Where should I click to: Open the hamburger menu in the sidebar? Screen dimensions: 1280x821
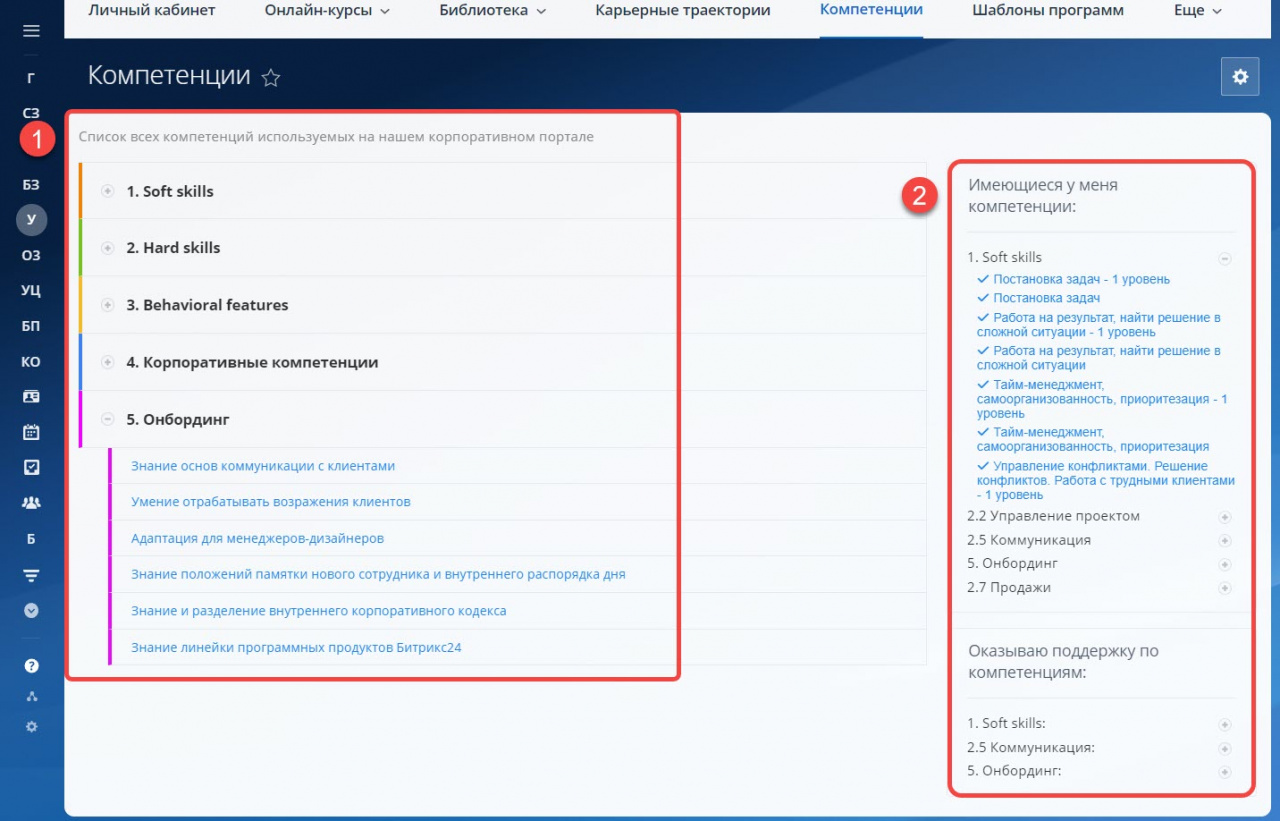point(31,31)
